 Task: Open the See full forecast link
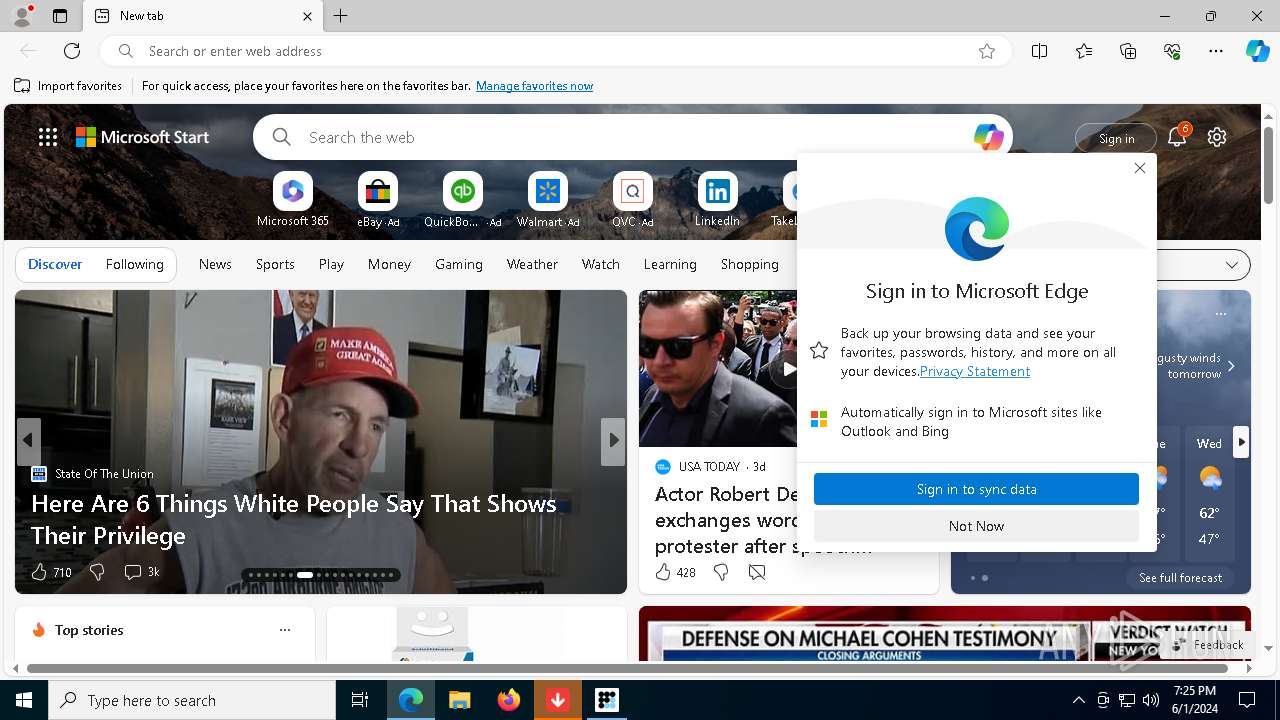click(1180, 578)
